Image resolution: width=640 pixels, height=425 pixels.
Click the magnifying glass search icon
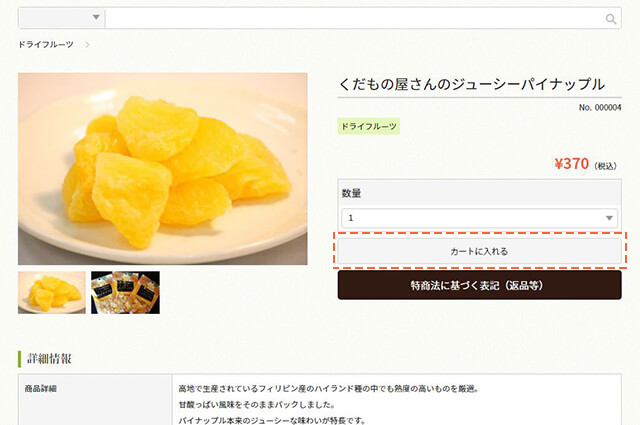(x=611, y=19)
